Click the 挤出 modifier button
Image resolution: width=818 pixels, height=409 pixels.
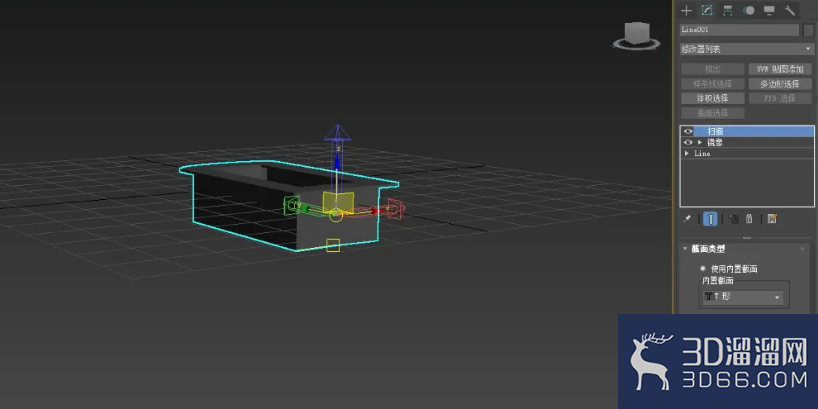[713, 69]
